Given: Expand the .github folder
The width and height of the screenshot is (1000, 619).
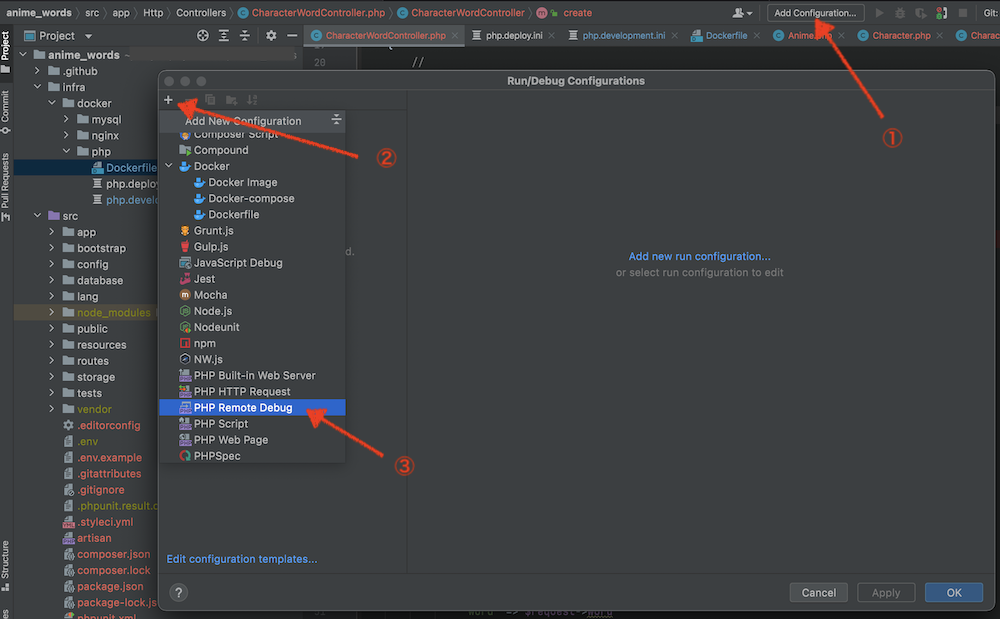Looking at the screenshot, I should [x=37, y=71].
